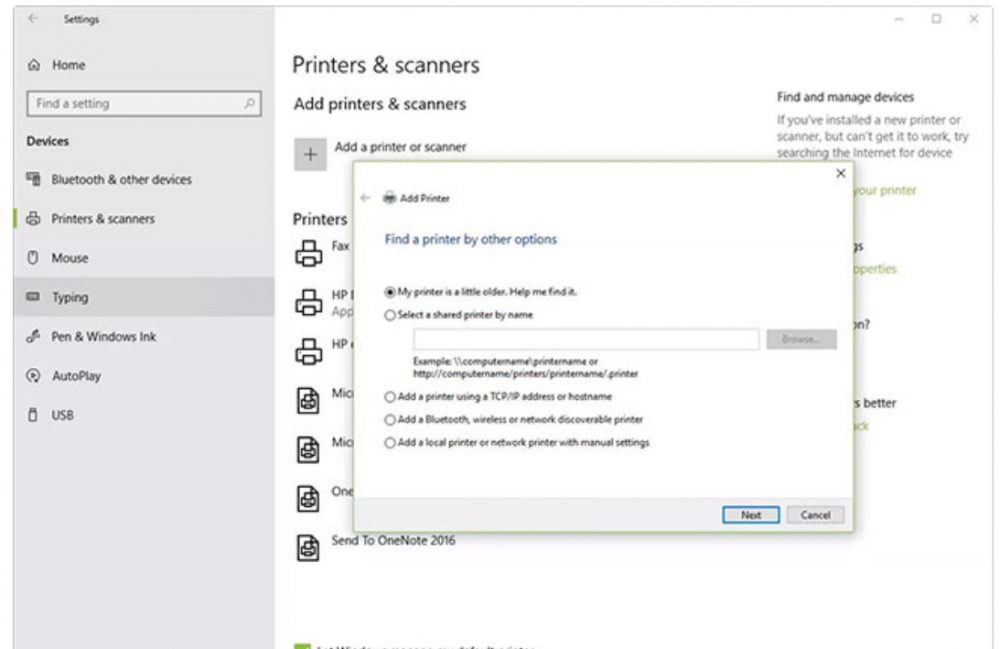Click the USB settings icon
This screenshot has width=1000, height=649.
click(x=31, y=414)
